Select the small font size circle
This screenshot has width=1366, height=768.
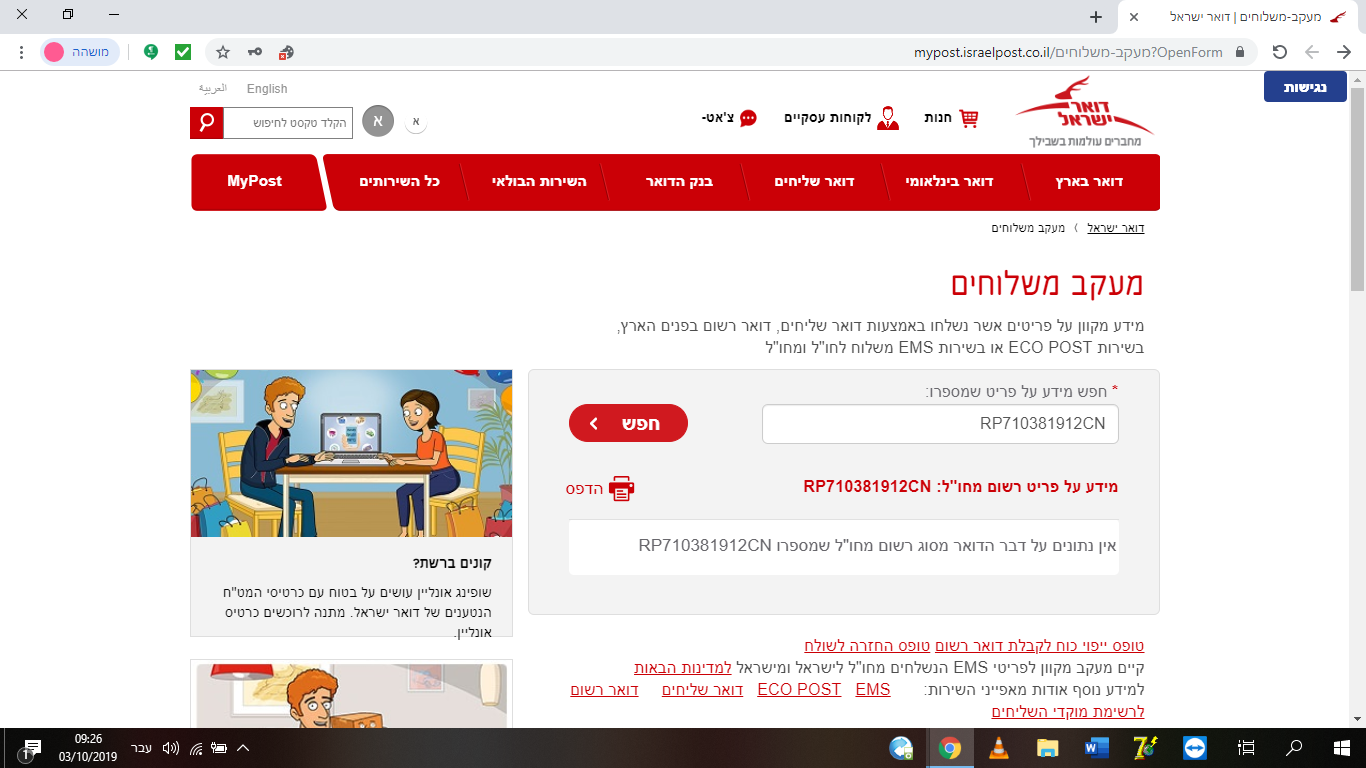(416, 122)
